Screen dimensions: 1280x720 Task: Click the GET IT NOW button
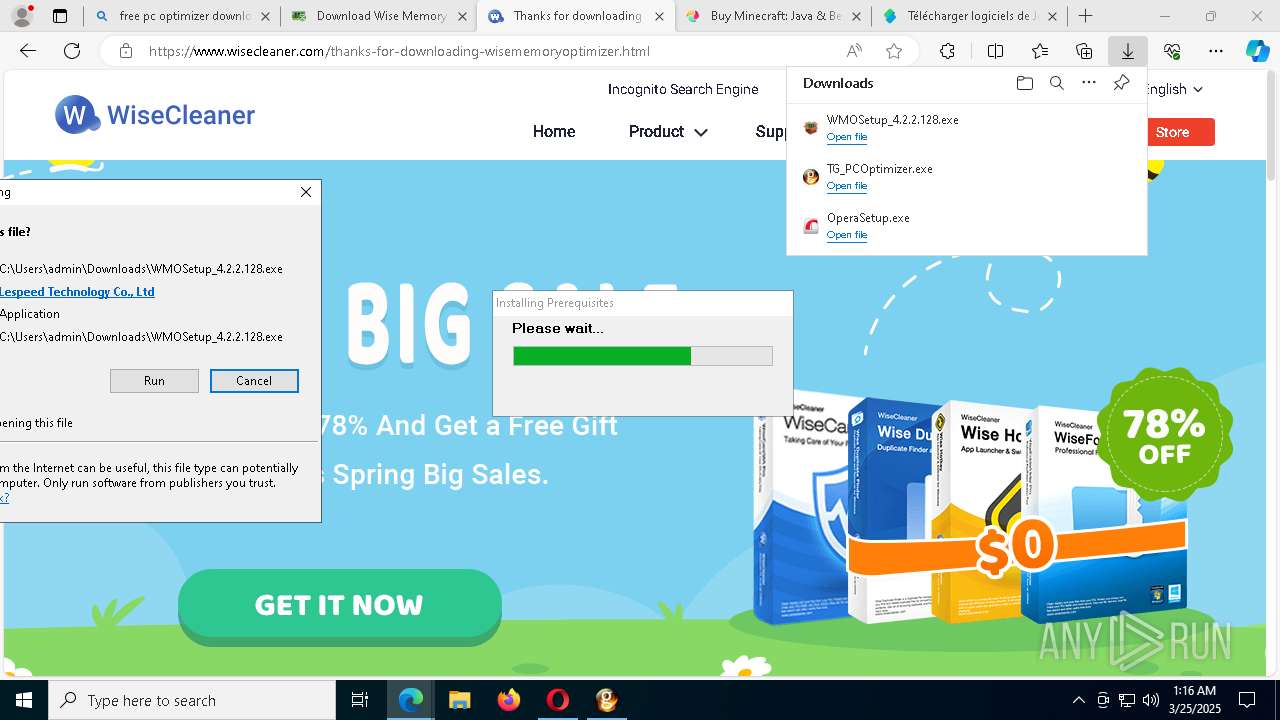pyautogui.click(x=339, y=604)
